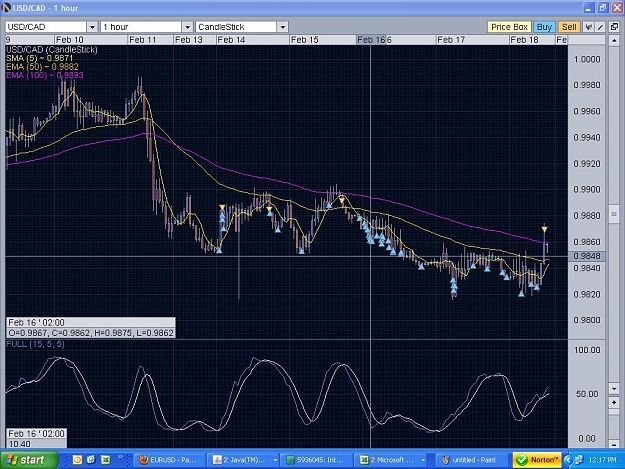Image resolution: width=625 pixels, height=469 pixels.
Task: Expand hidden system tray icons arrow
Action: pyautogui.click(x=568, y=460)
